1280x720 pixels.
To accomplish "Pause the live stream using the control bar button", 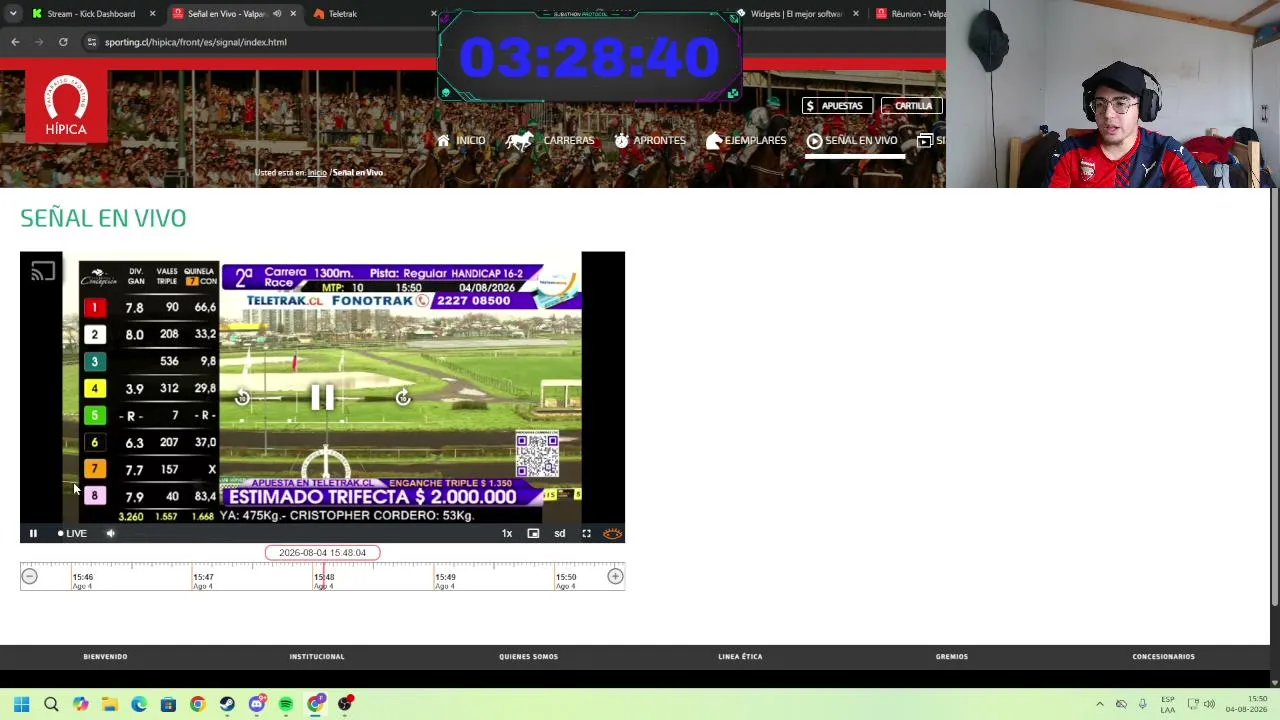I will (33, 533).
